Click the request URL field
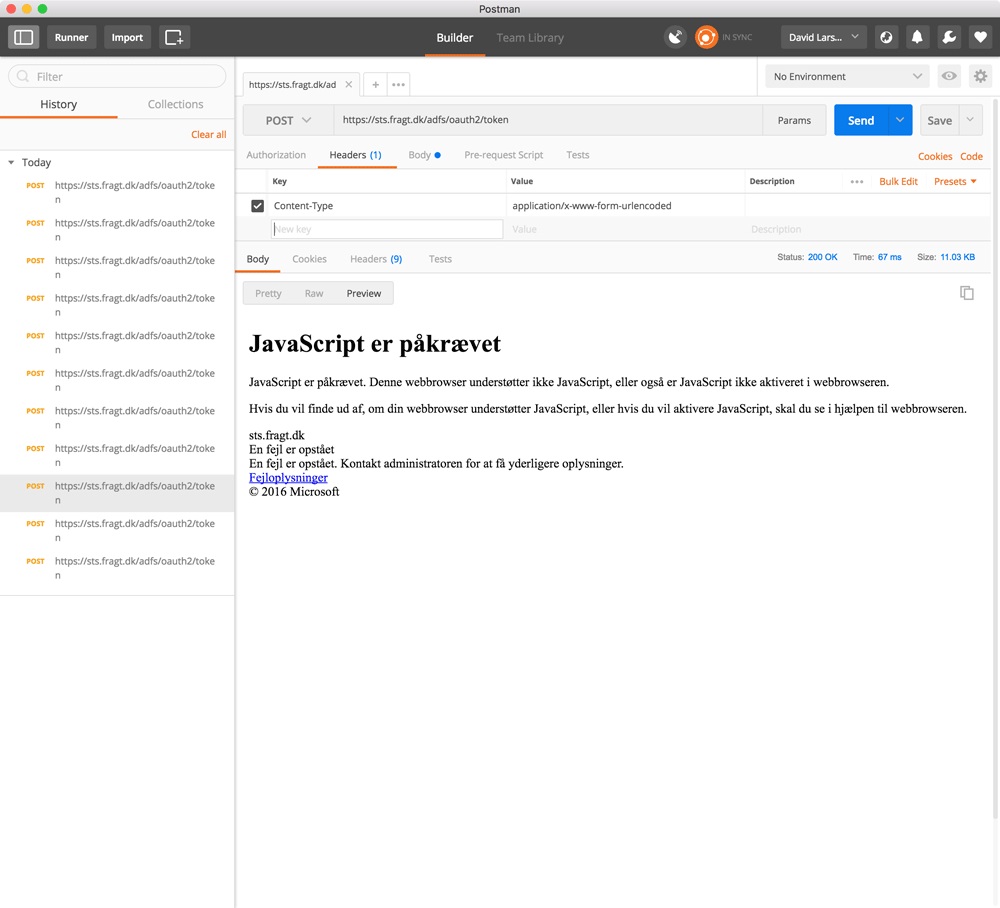The image size is (1000, 908). tap(548, 120)
